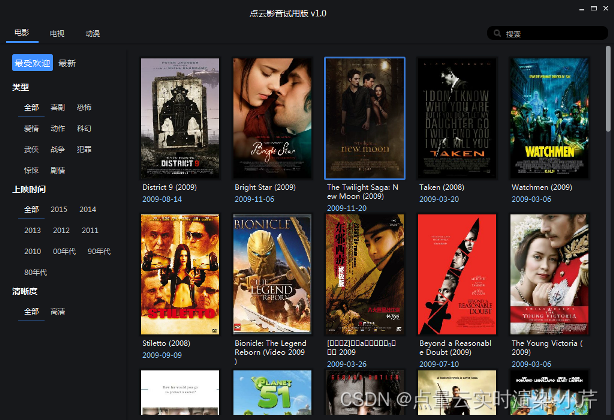Filter by 剧情 genre
Image resolution: width=614 pixels, height=420 pixels.
coord(58,170)
